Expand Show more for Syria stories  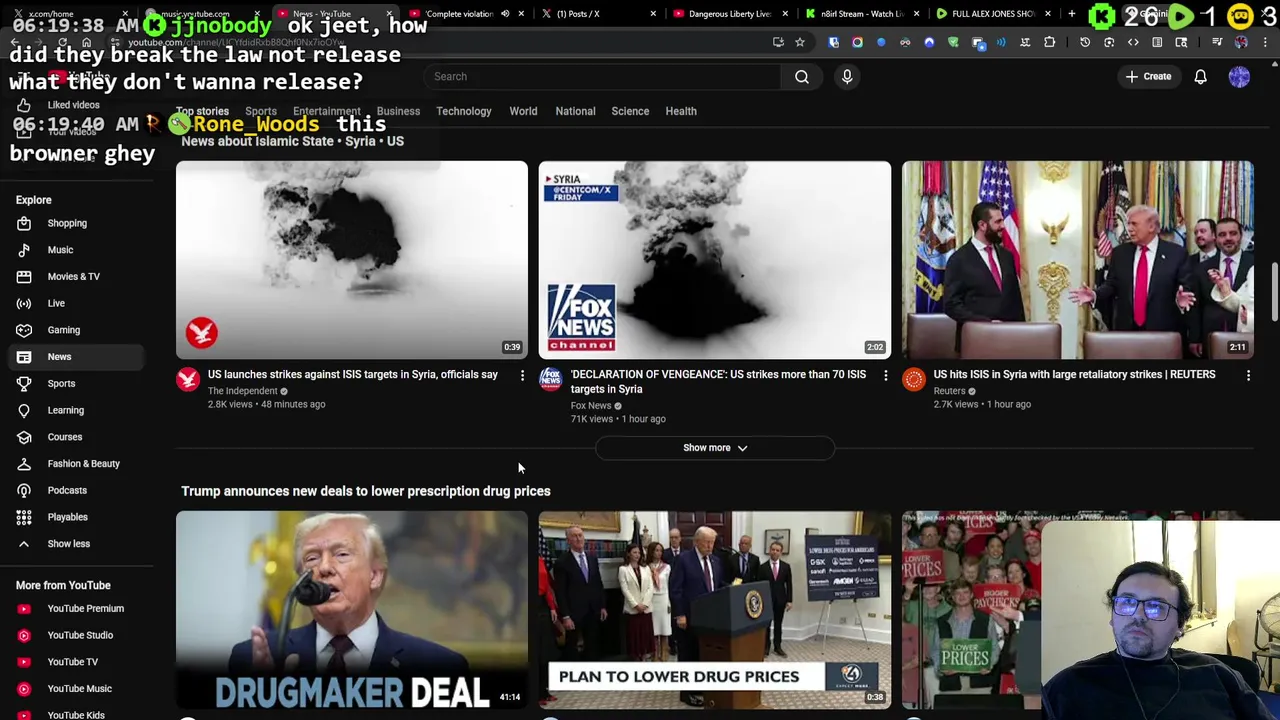point(715,448)
